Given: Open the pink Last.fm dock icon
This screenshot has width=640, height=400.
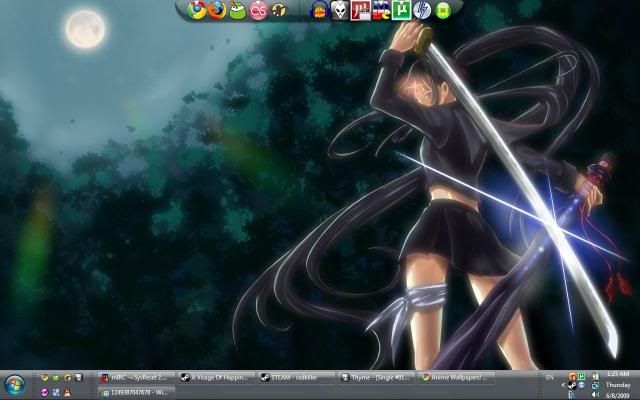Looking at the screenshot, I should click(258, 11).
